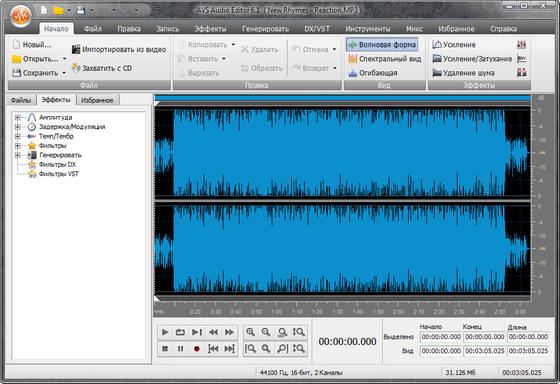Open the Открыть dropdown arrow
Image resolution: width=560 pixels, height=384 pixels.
click(65, 59)
